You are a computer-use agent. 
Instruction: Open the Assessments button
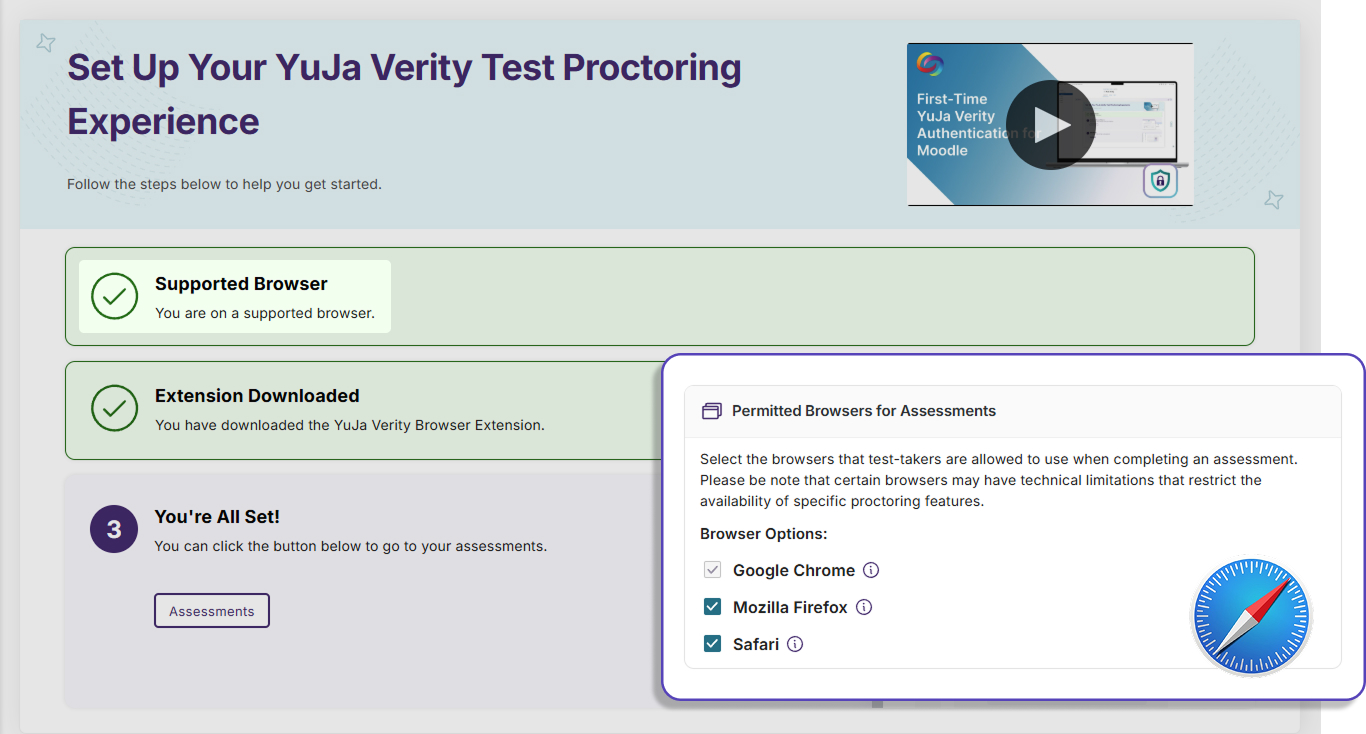click(212, 611)
